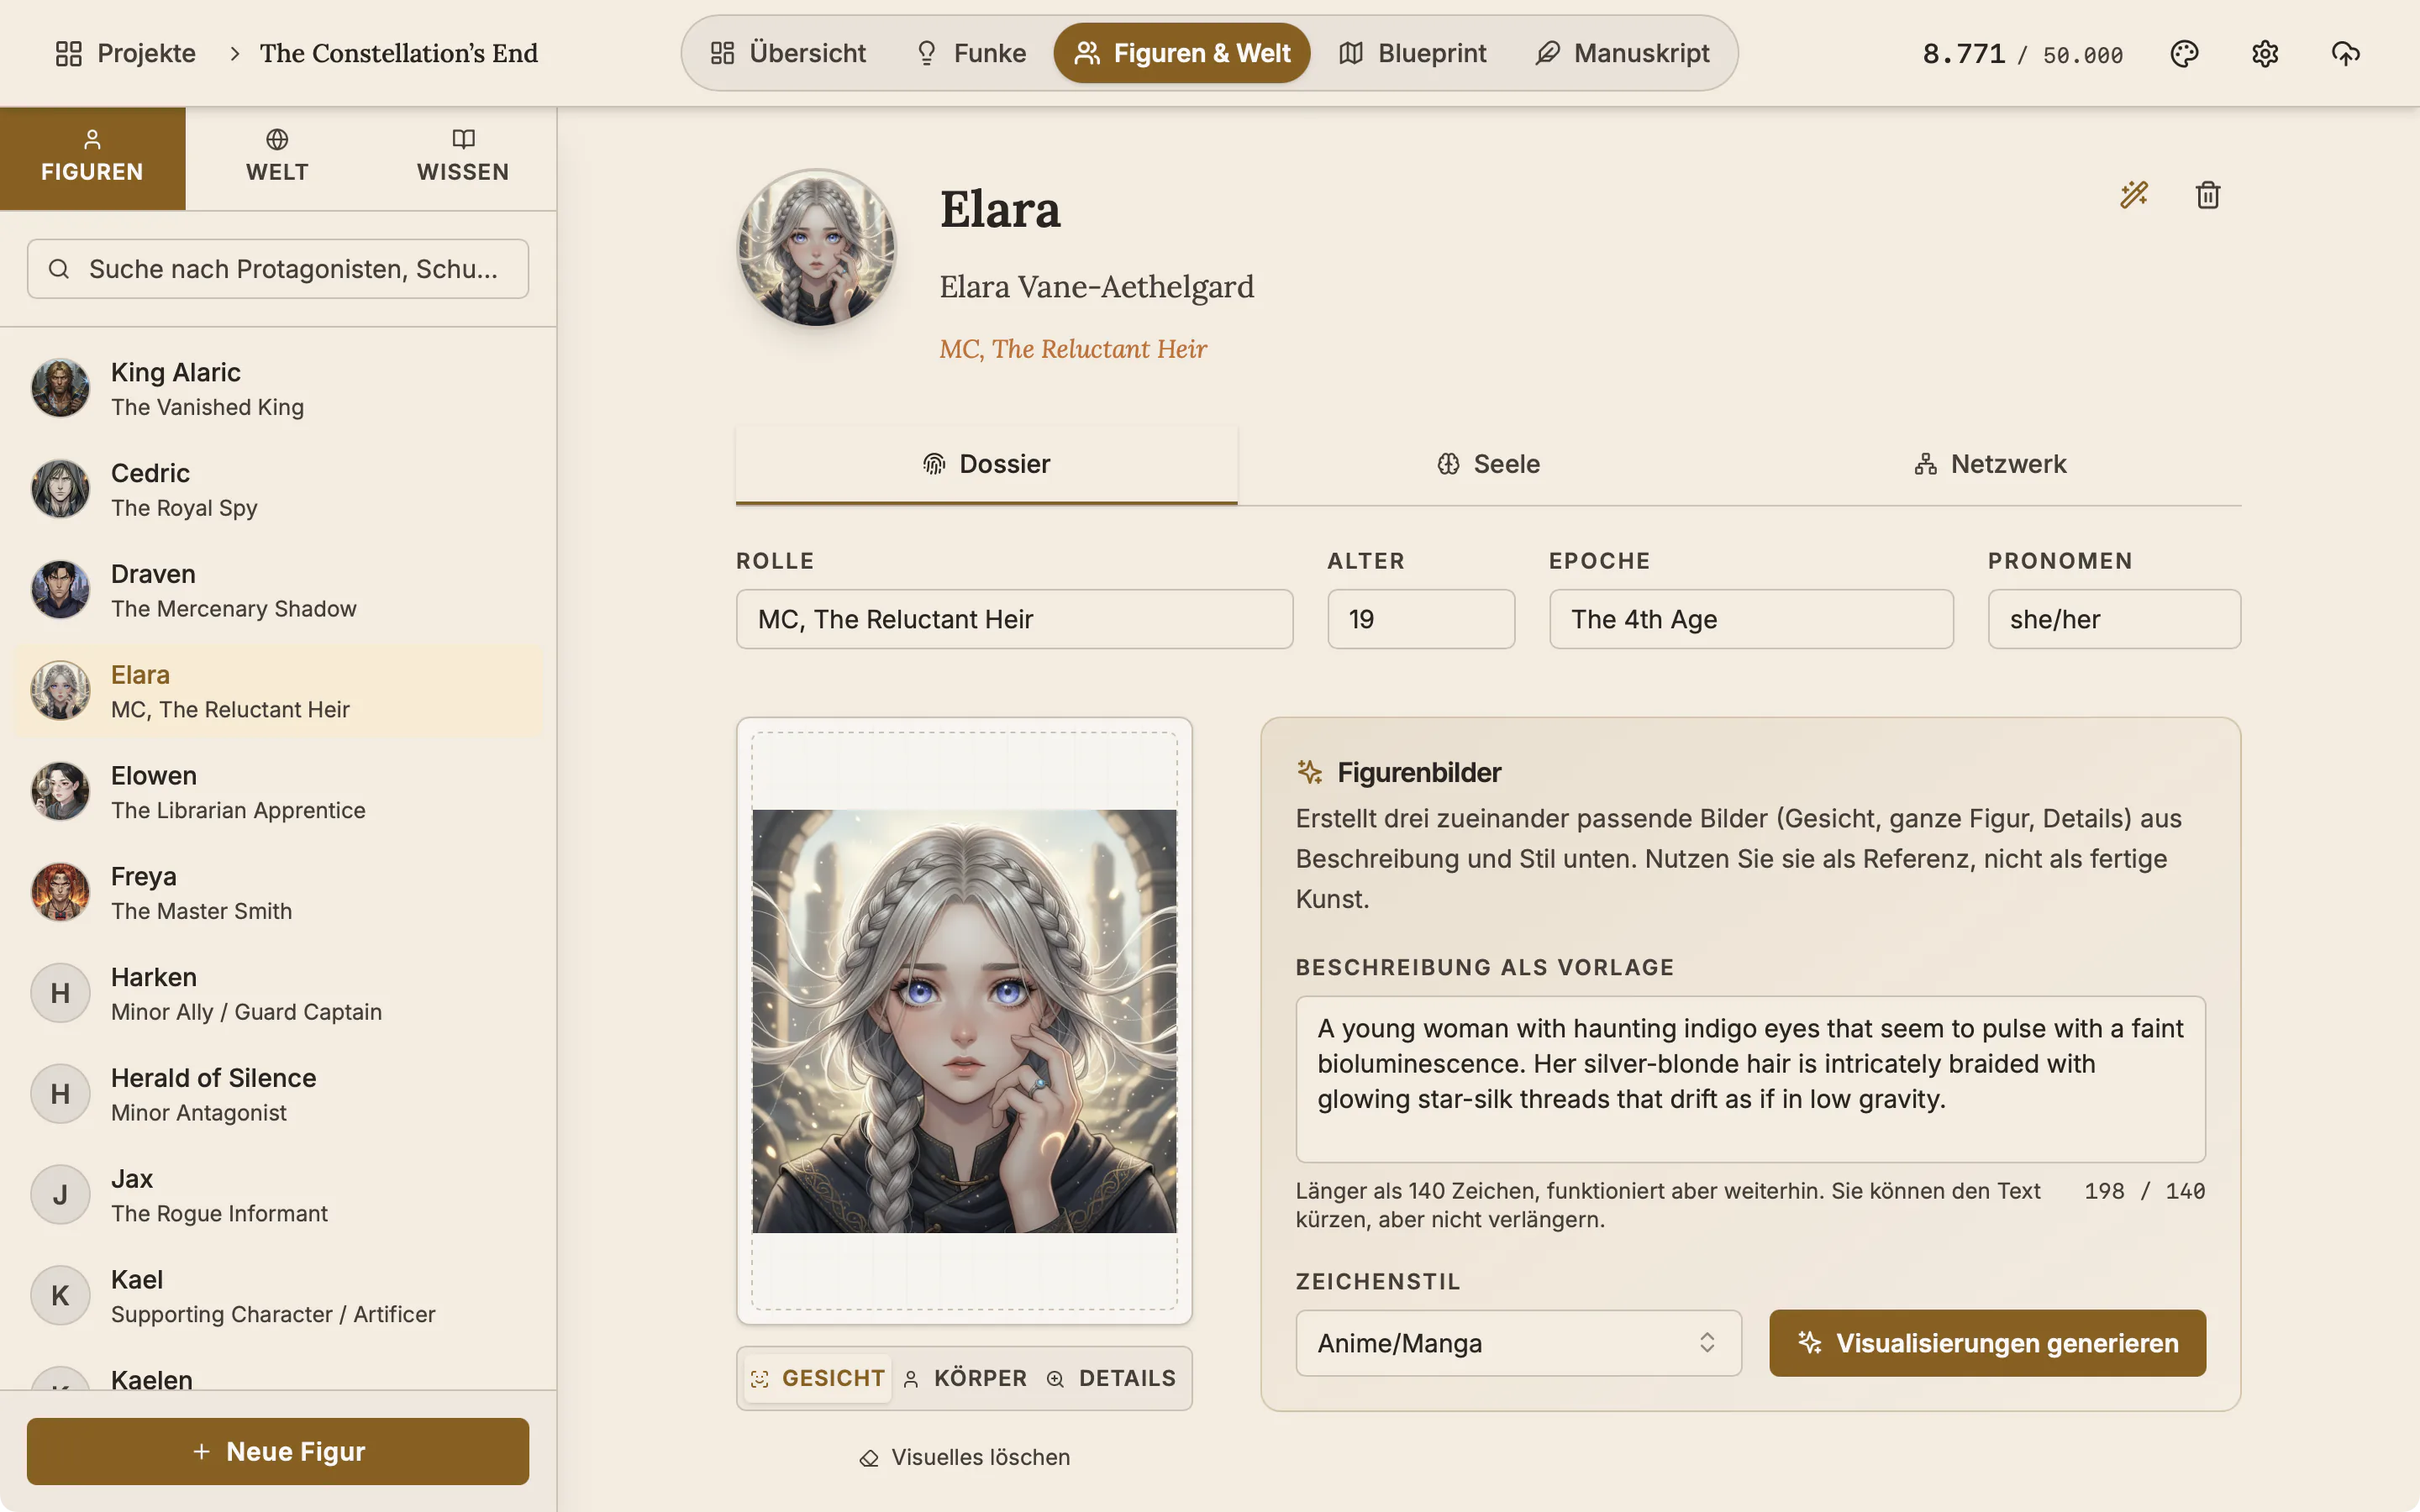Click the Projekte grid icon
This screenshot has height=1512, width=2420.
(x=68, y=53)
